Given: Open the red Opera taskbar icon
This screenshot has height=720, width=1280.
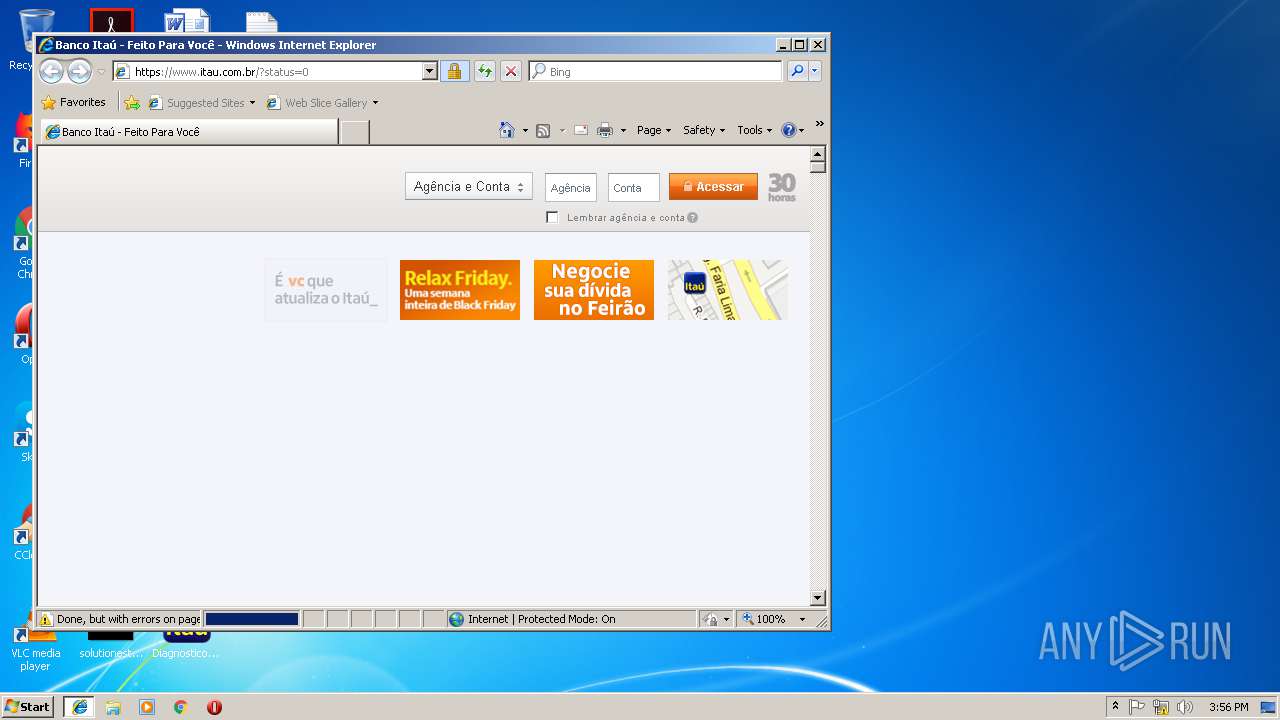Looking at the screenshot, I should coord(214,707).
